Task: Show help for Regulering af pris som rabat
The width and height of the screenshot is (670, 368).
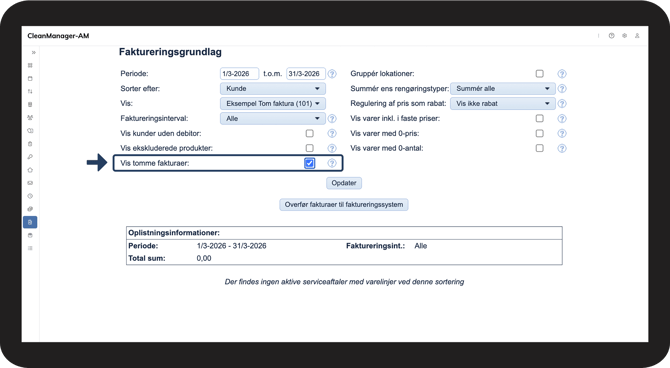Action: pos(562,103)
